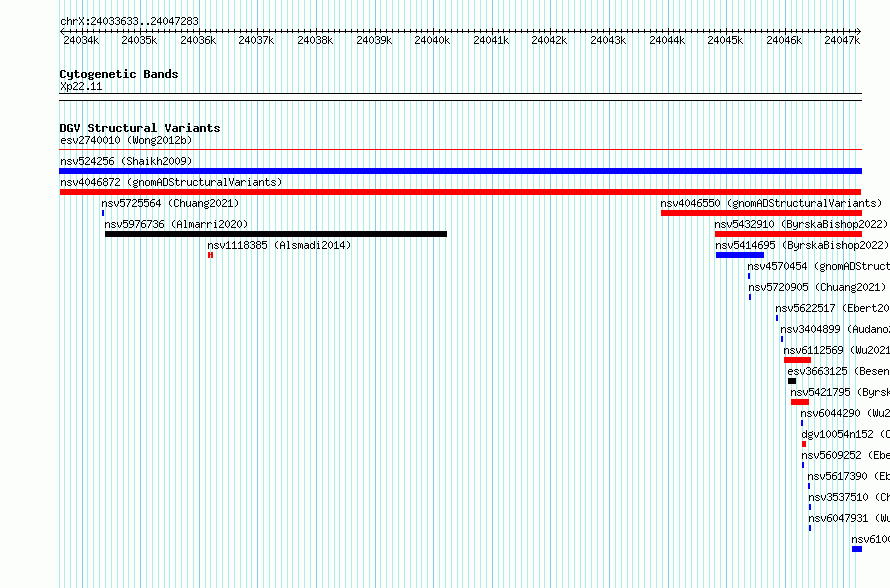
Task: Select the red nsv4046872 gnomAD bar
Action: pyautogui.click(x=460, y=192)
